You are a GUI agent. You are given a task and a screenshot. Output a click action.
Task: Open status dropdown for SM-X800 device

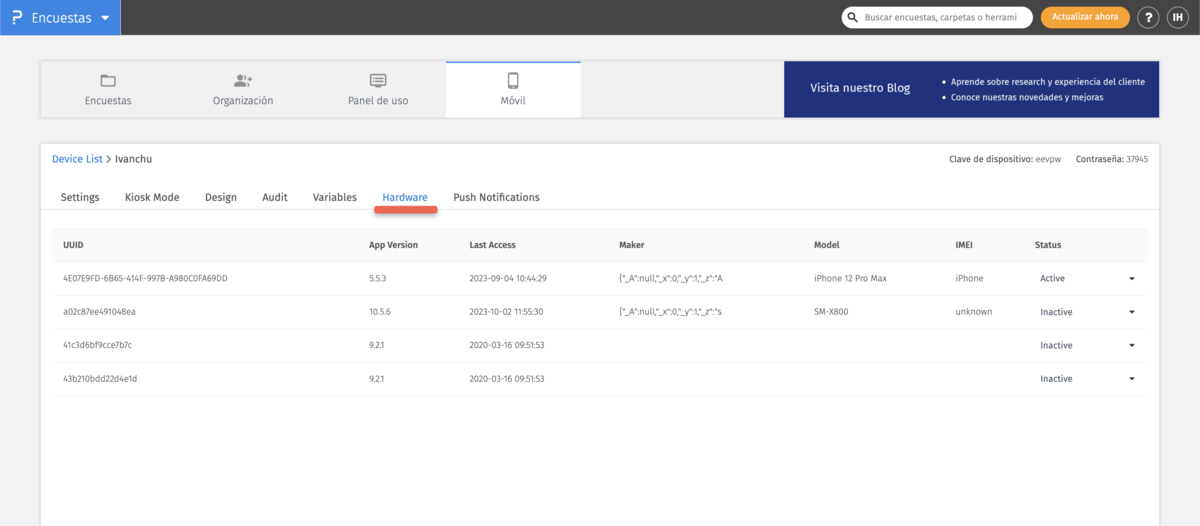coord(1132,312)
